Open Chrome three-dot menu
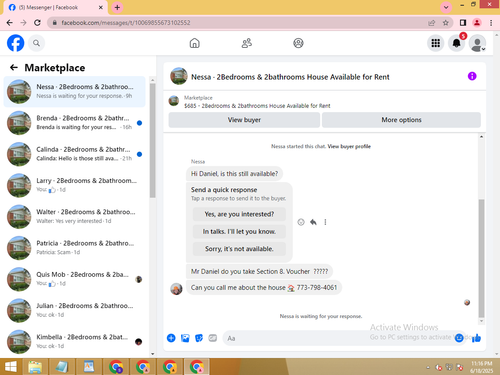This screenshot has width=500, height=375. [x=491, y=23]
